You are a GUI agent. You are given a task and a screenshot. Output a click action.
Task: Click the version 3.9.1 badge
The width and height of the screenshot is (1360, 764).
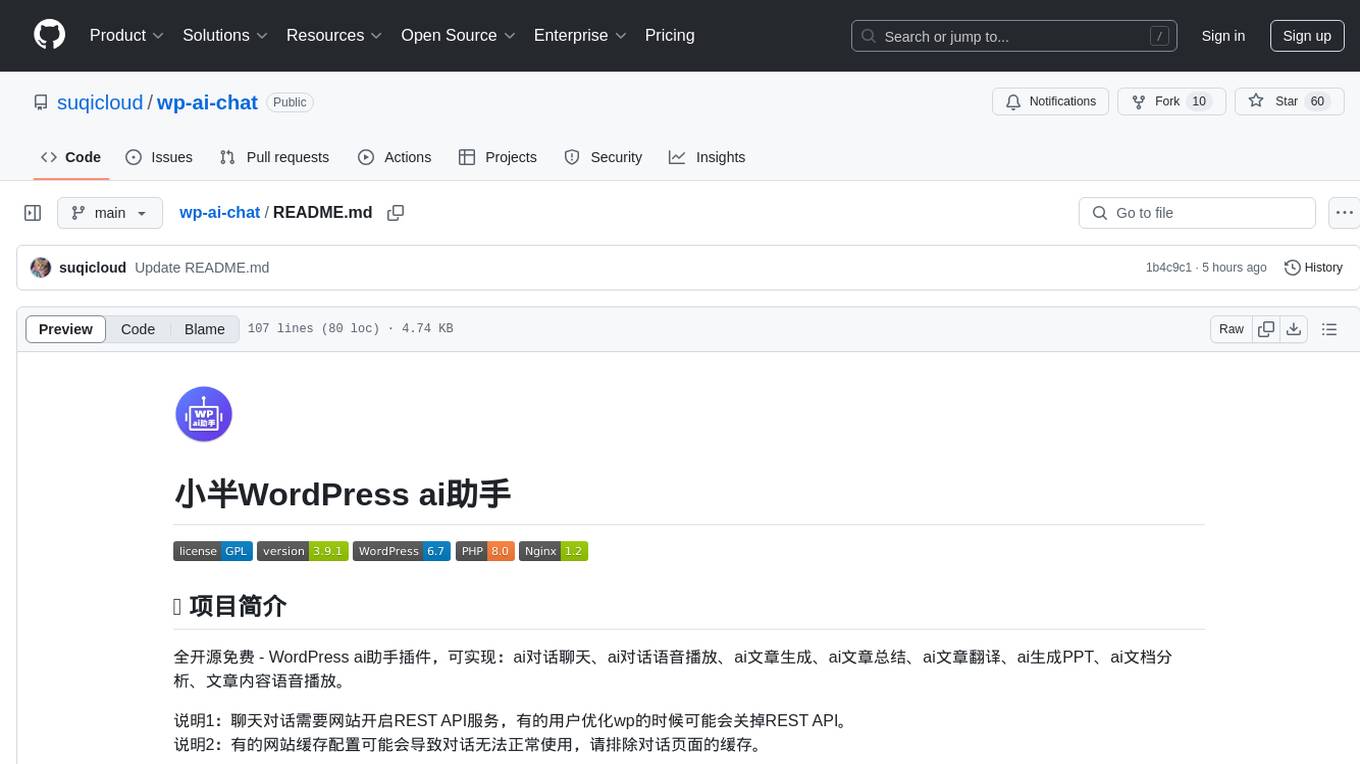tap(303, 551)
